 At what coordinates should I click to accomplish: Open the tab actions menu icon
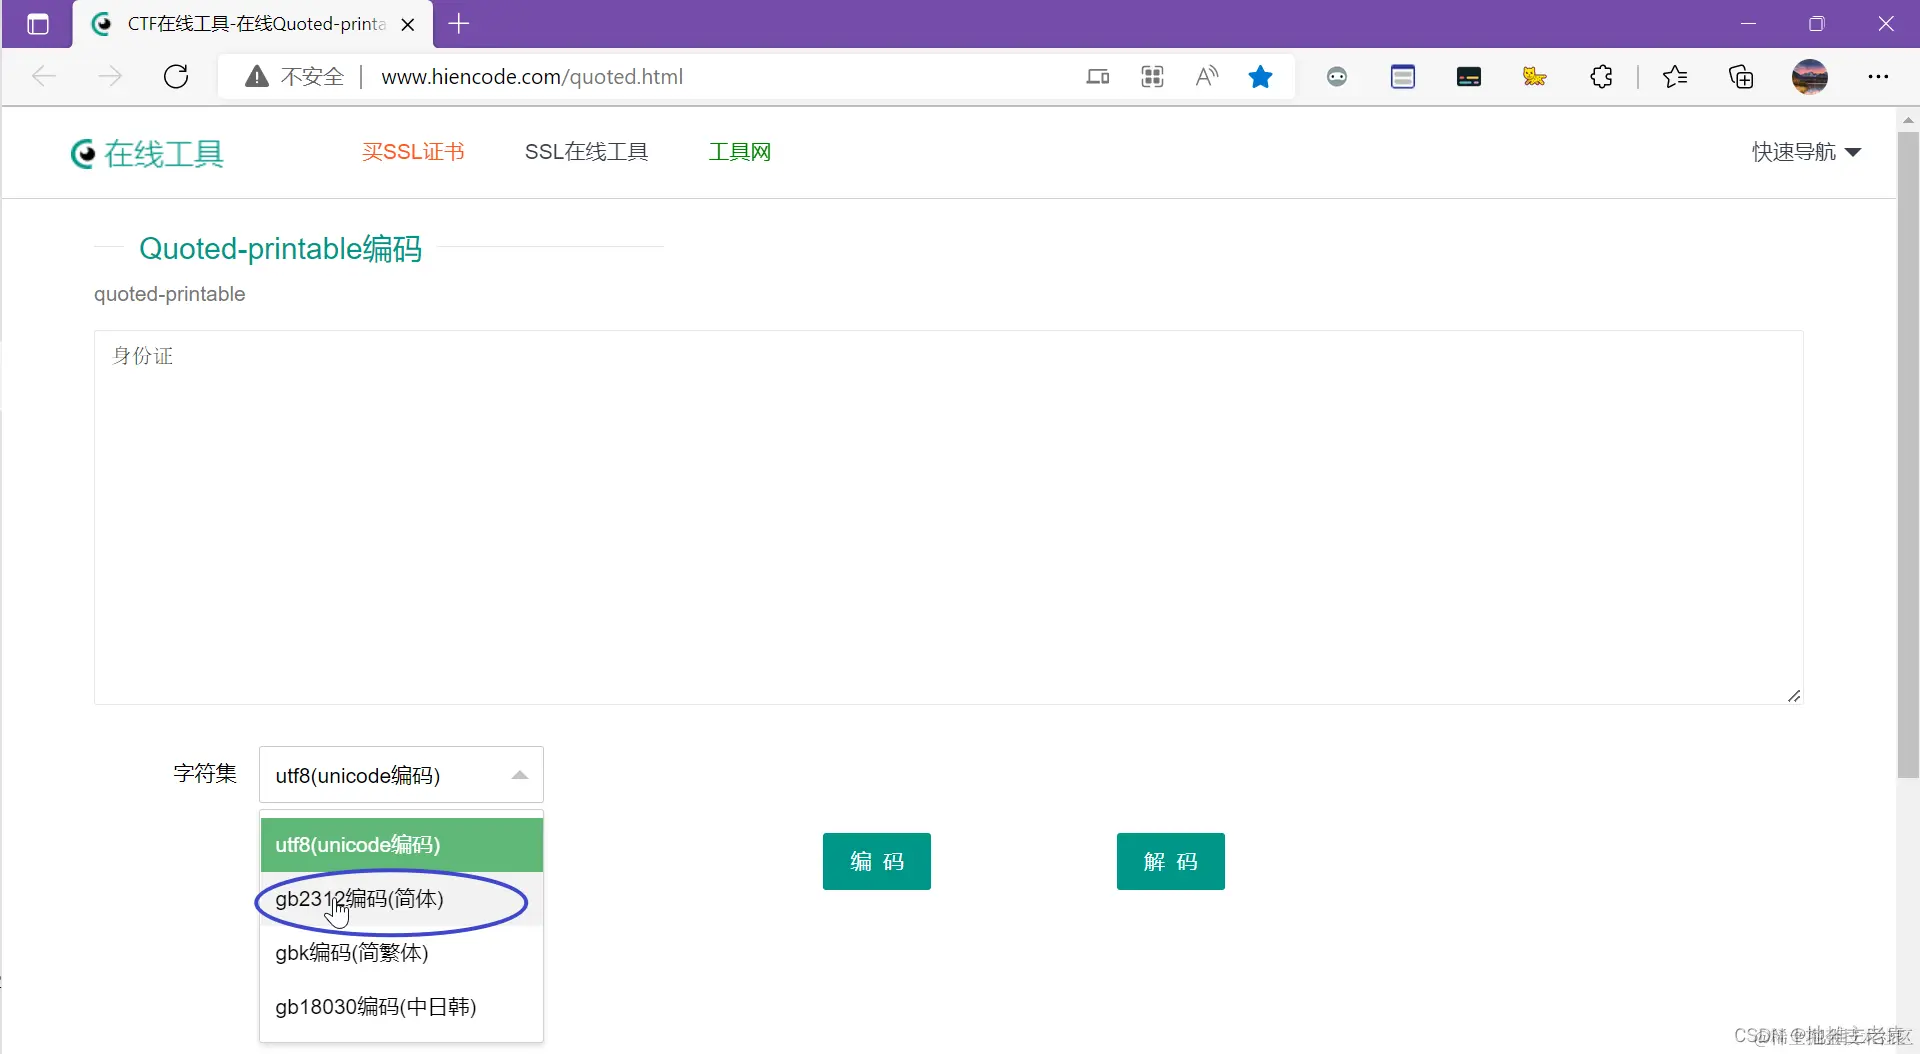coord(38,24)
